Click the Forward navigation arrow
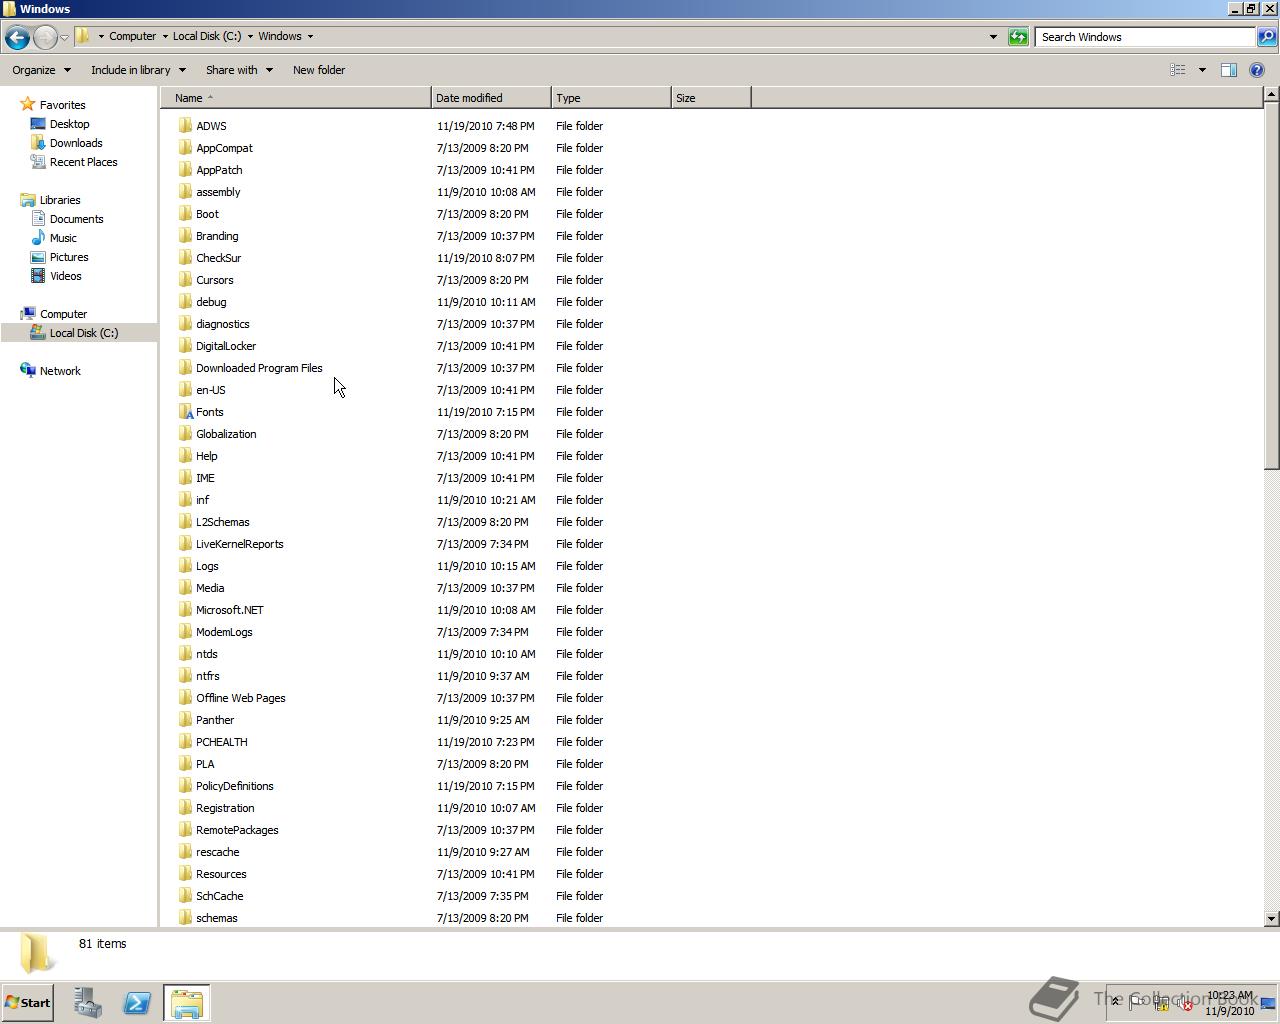Screen dimensions: 1280x1024 [x=45, y=37]
